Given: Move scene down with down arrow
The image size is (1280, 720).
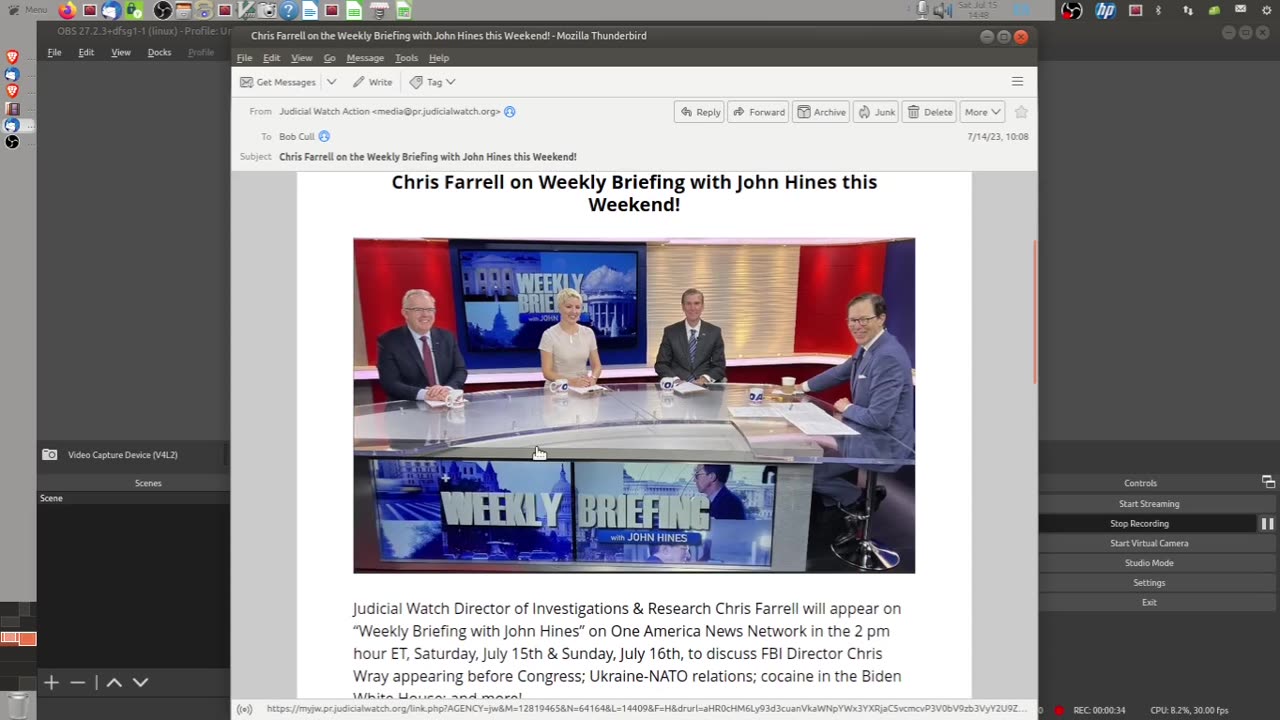Looking at the screenshot, I should click(141, 682).
